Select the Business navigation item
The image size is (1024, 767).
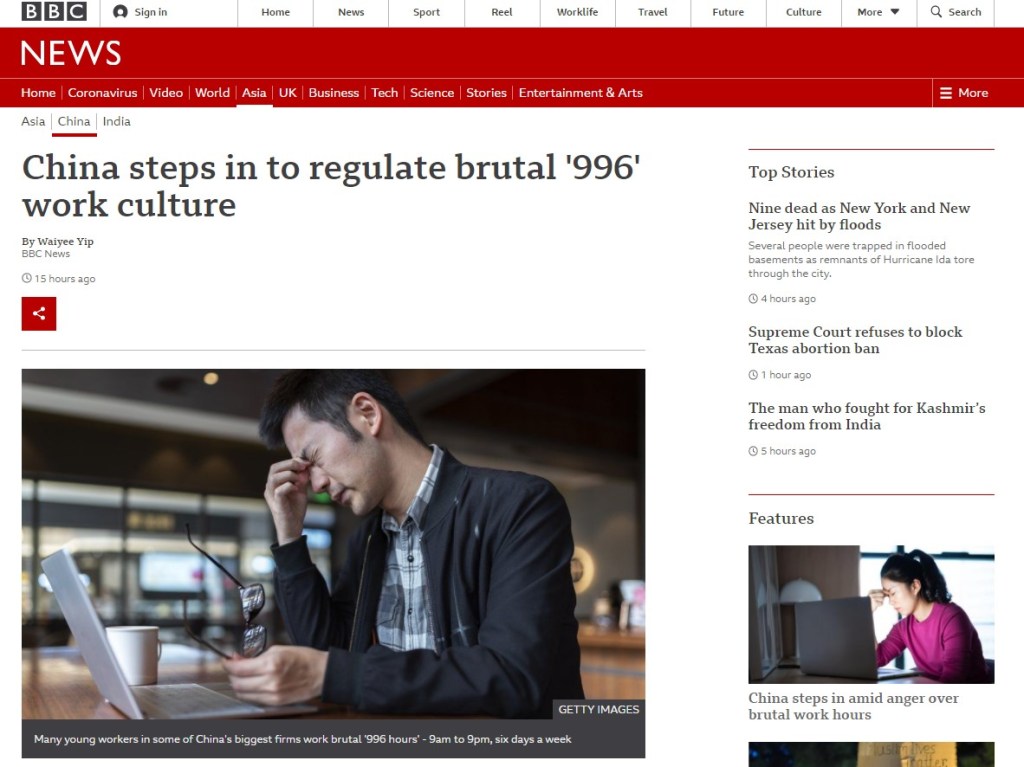(333, 93)
